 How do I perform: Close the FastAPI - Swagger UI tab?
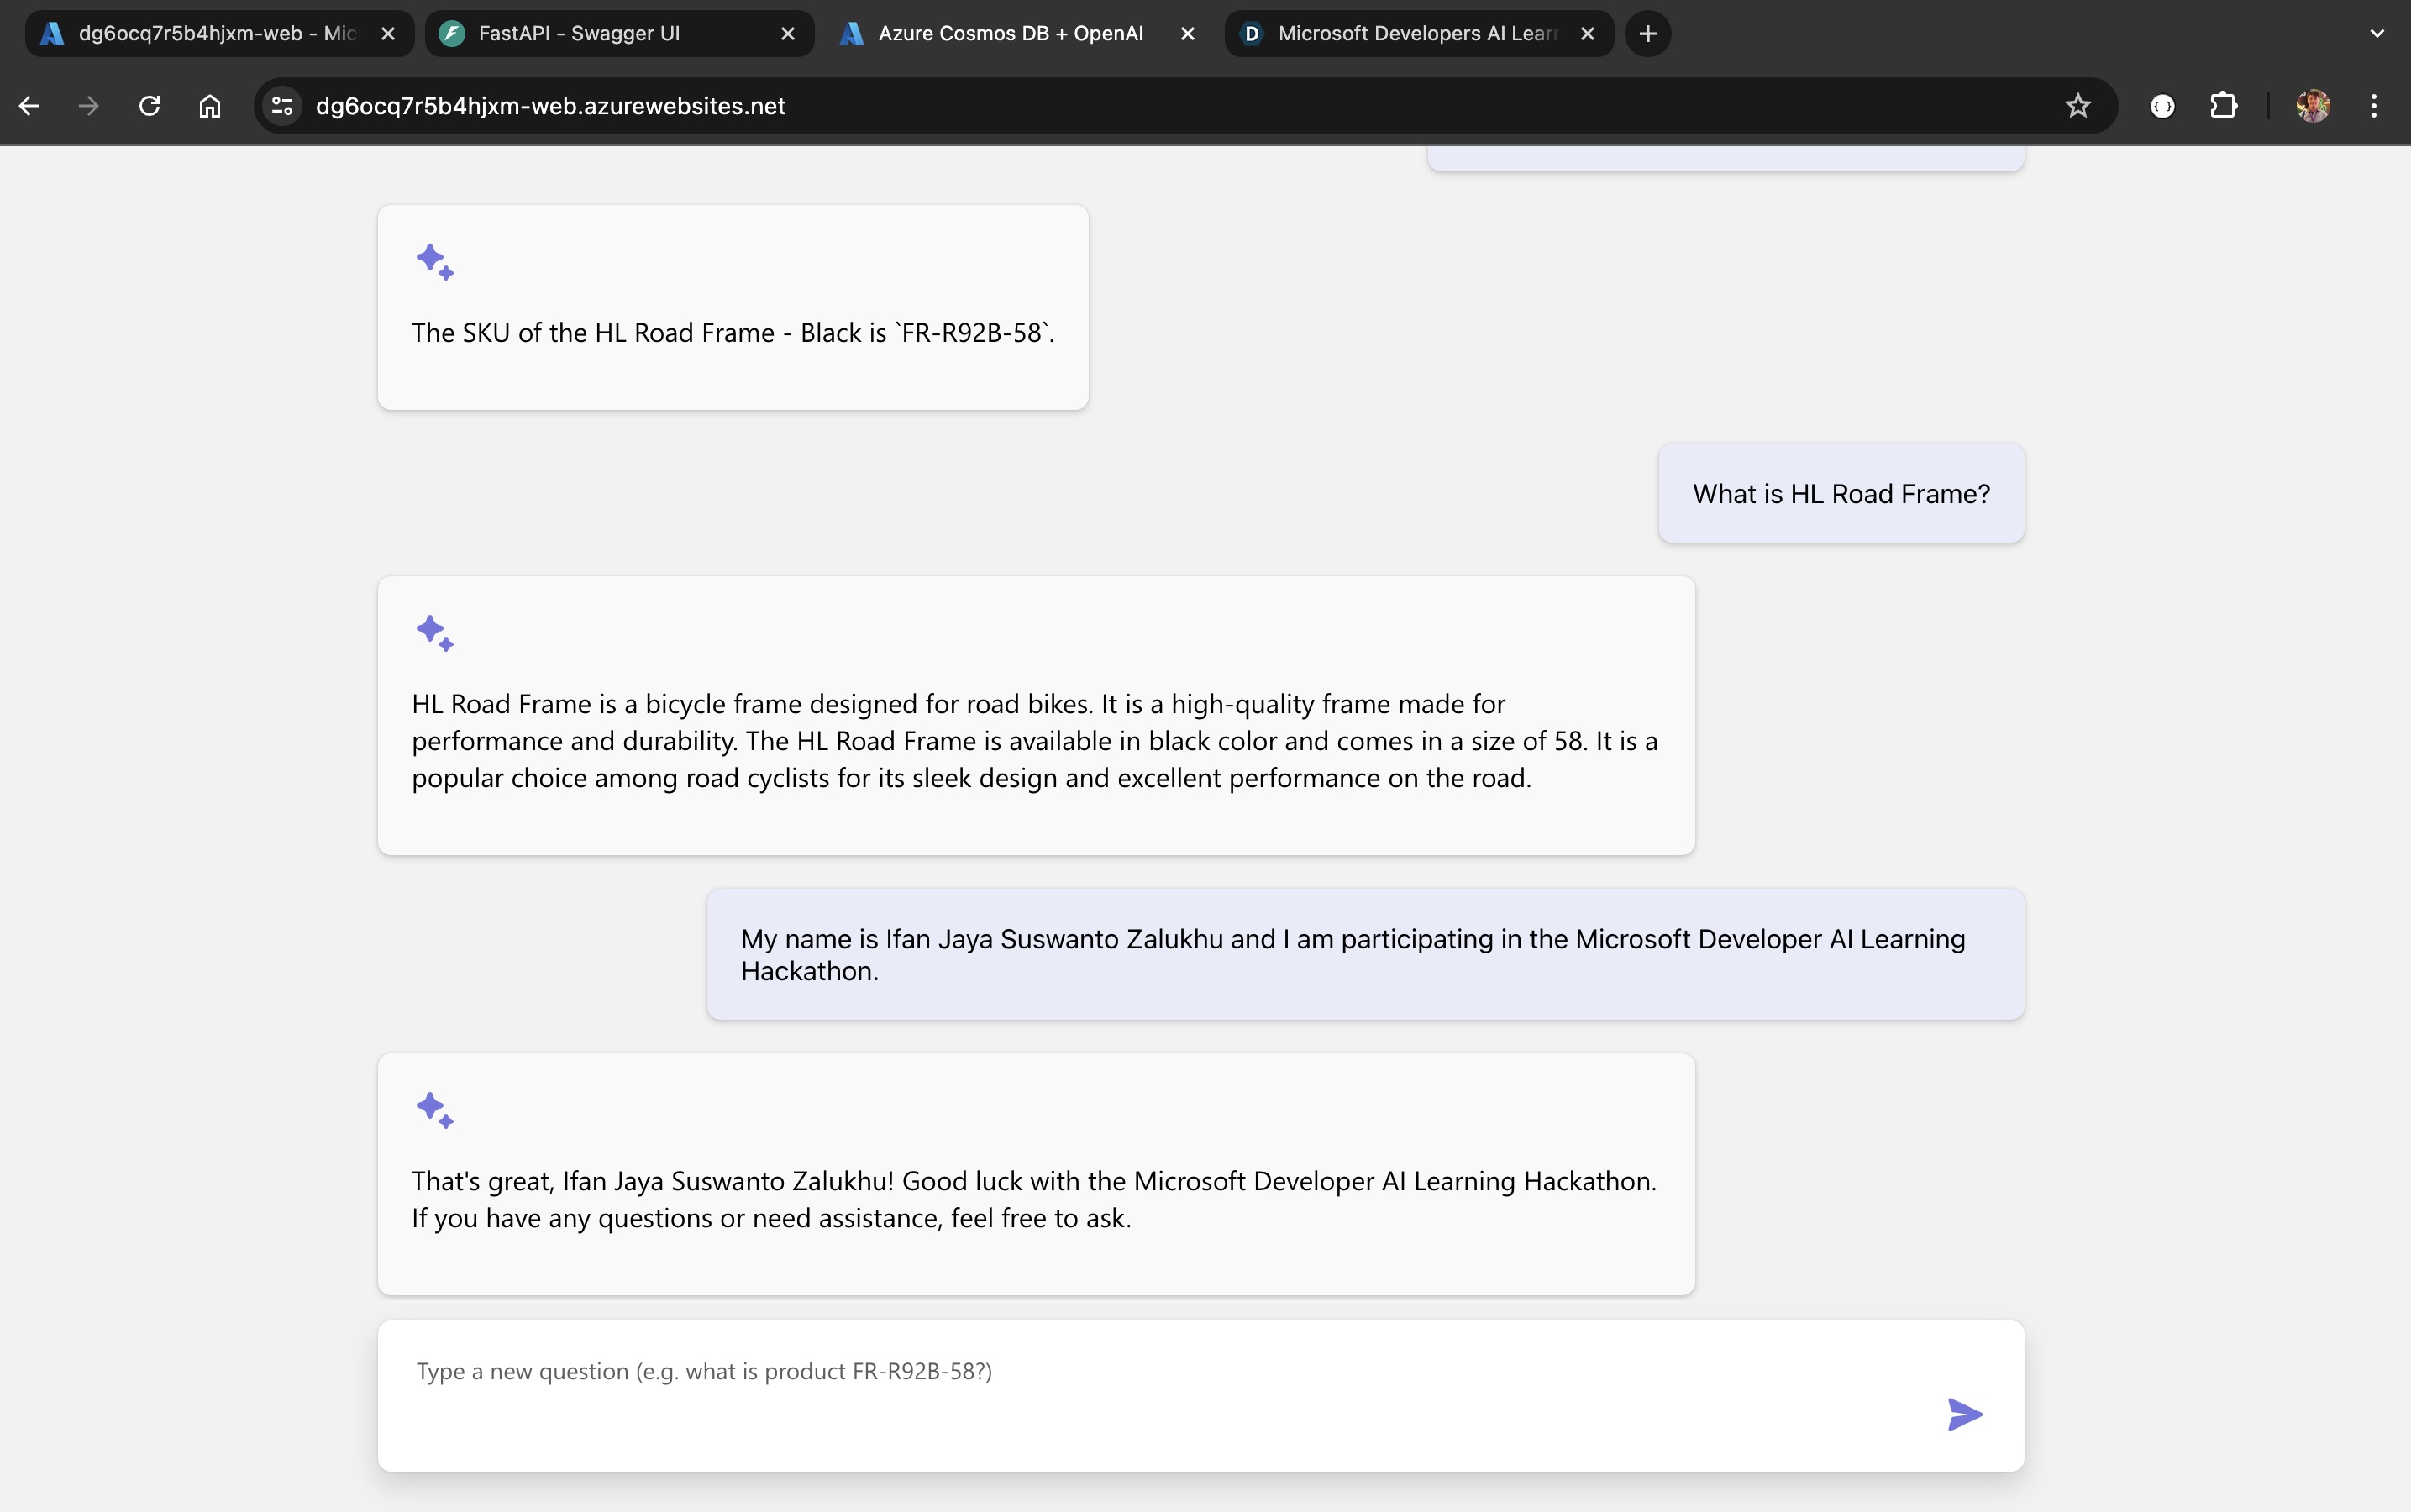coord(788,34)
